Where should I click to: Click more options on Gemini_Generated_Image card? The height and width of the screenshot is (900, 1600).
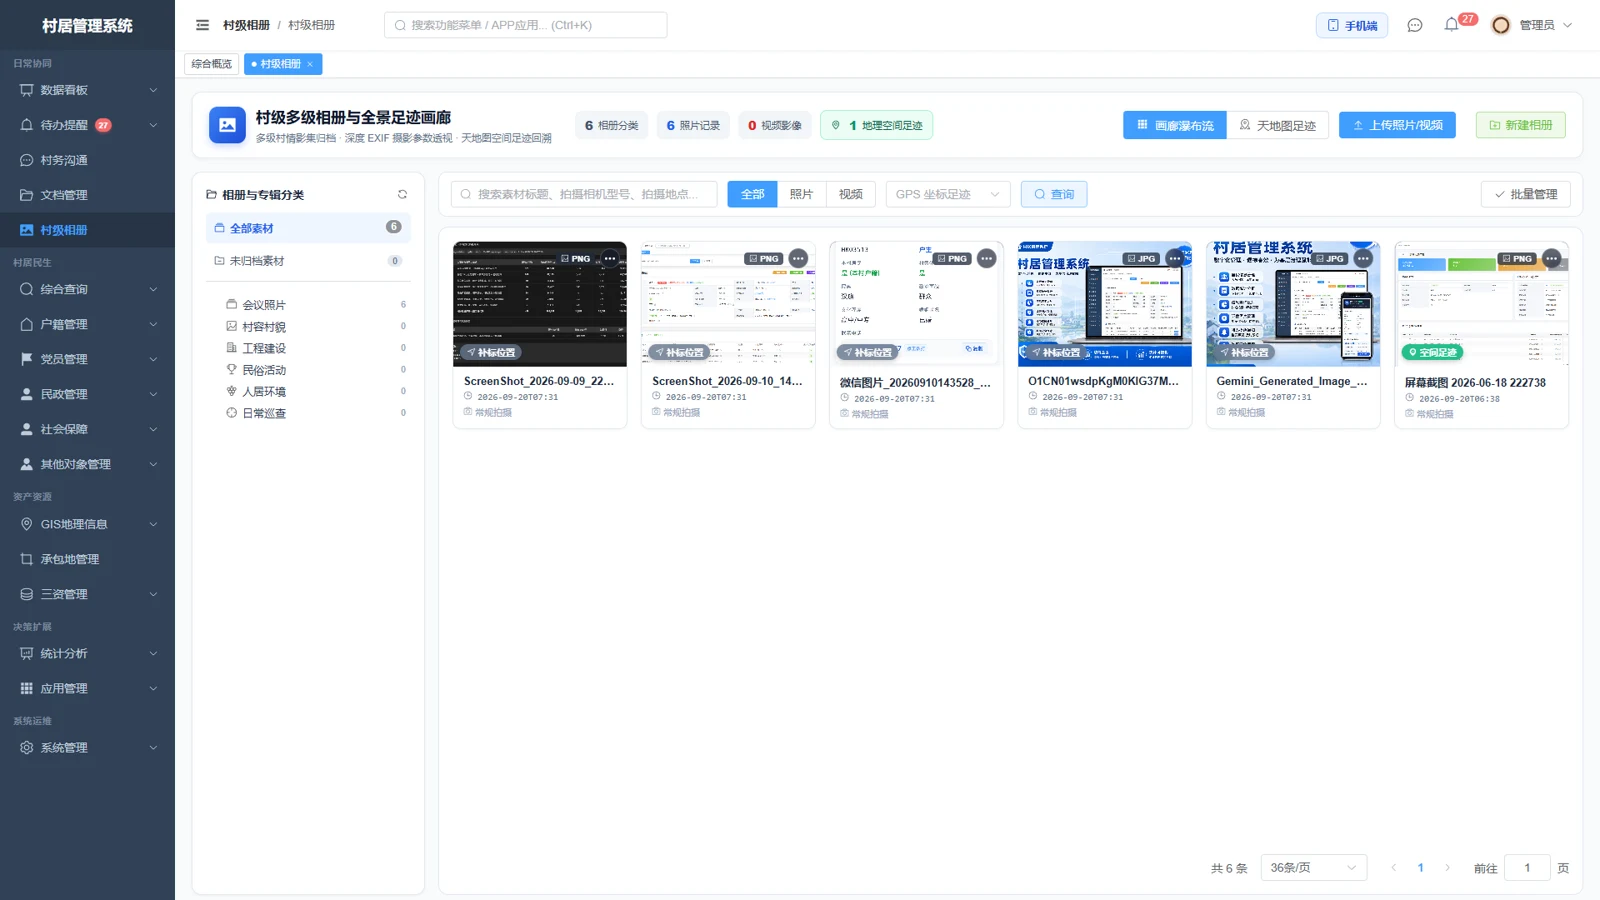pyautogui.click(x=1363, y=258)
